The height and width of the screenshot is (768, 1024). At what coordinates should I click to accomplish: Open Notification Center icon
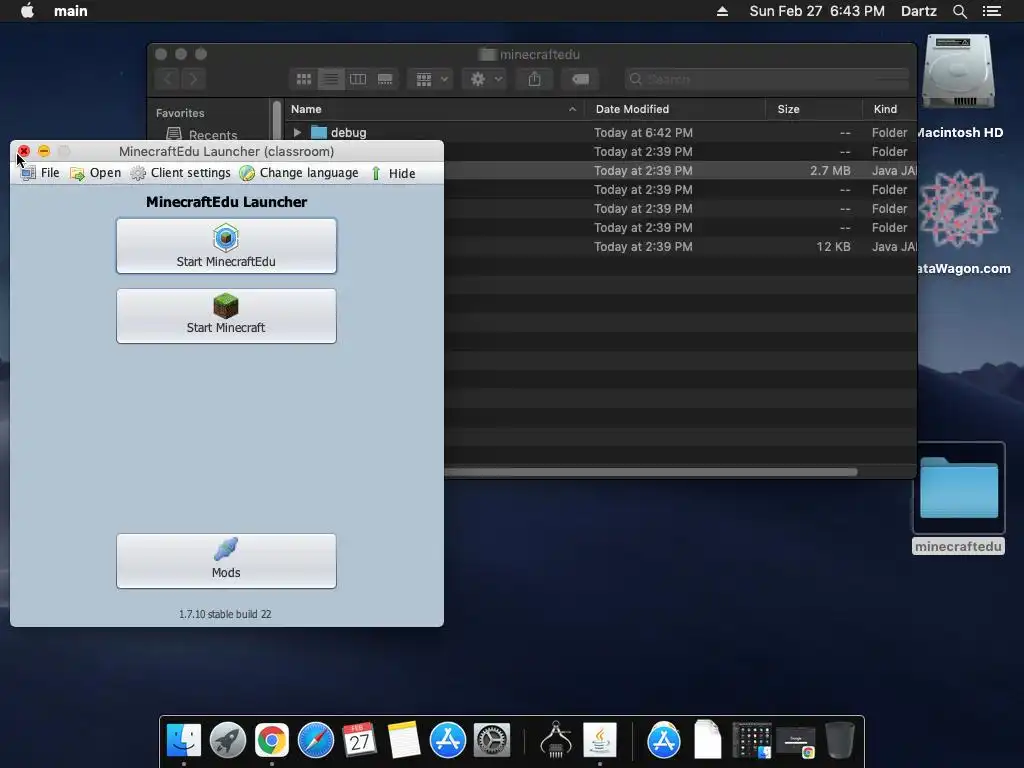992,11
